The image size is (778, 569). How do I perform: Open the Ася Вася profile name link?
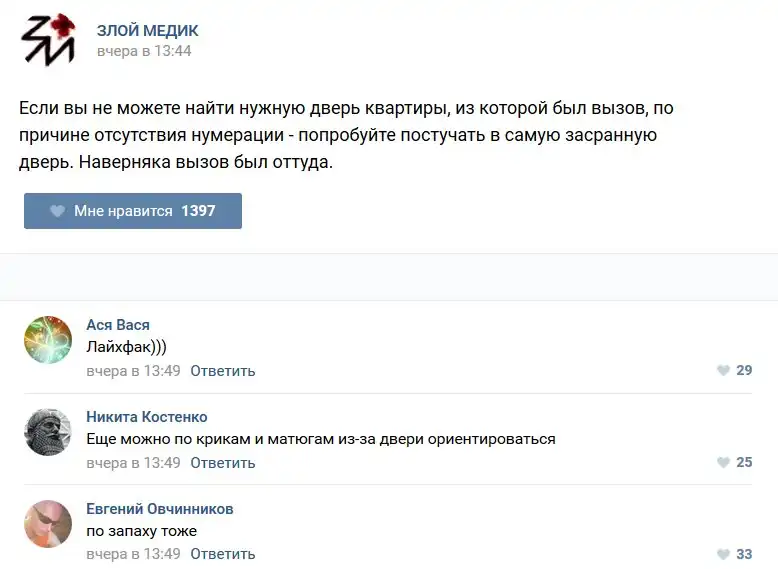(x=118, y=325)
